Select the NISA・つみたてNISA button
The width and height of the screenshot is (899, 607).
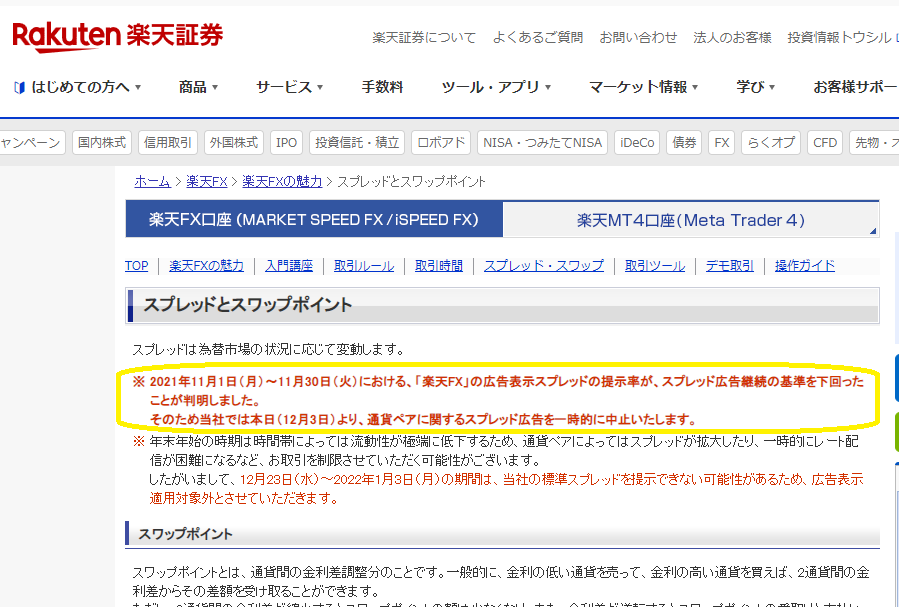point(542,143)
